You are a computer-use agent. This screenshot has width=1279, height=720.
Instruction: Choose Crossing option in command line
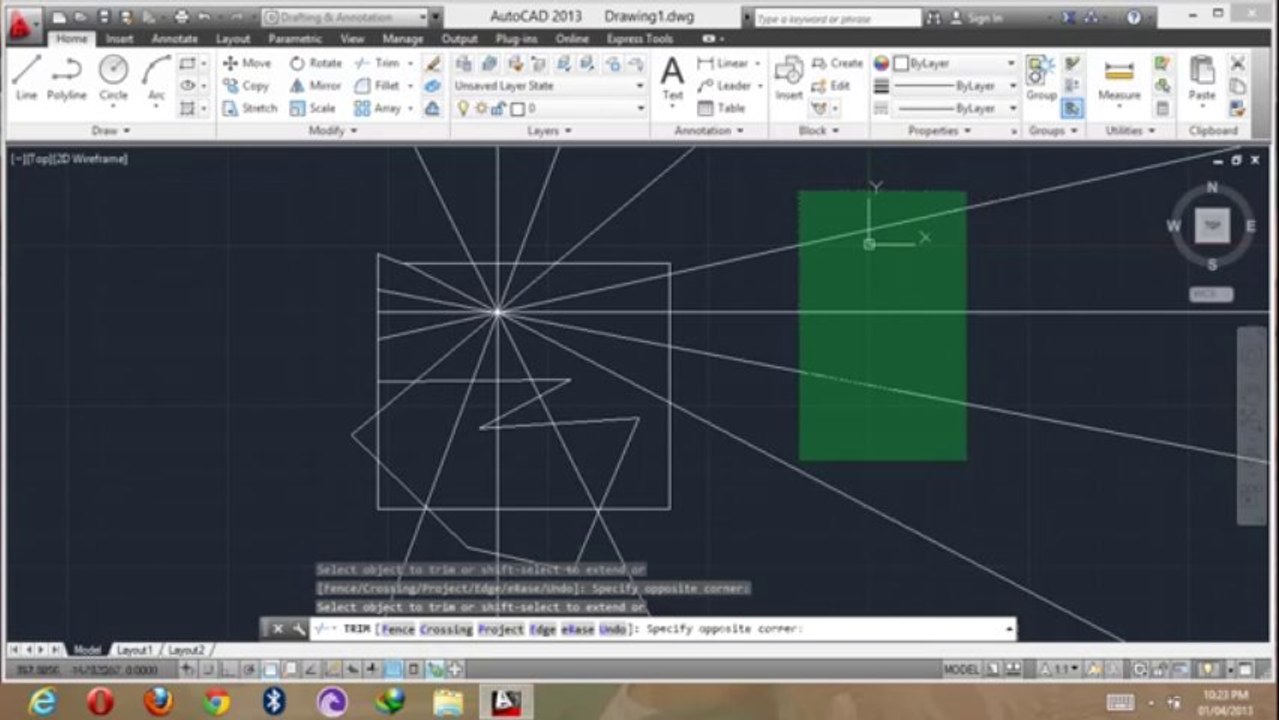[x=445, y=629]
